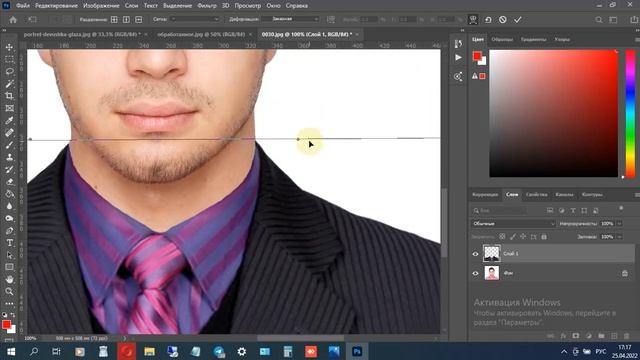
Task: Choose the horizontal split warp option
Action: (139, 20)
